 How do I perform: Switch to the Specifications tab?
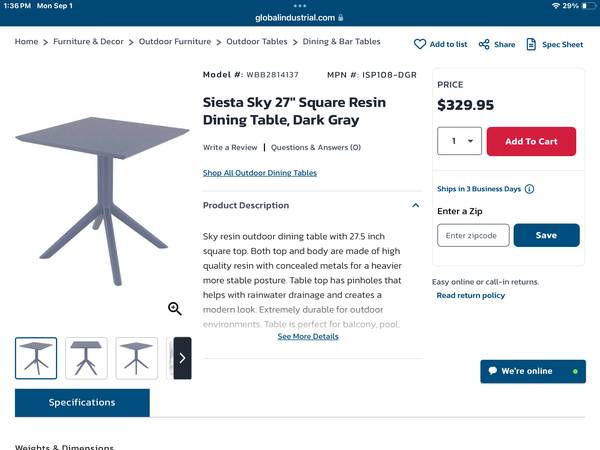point(82,402)
